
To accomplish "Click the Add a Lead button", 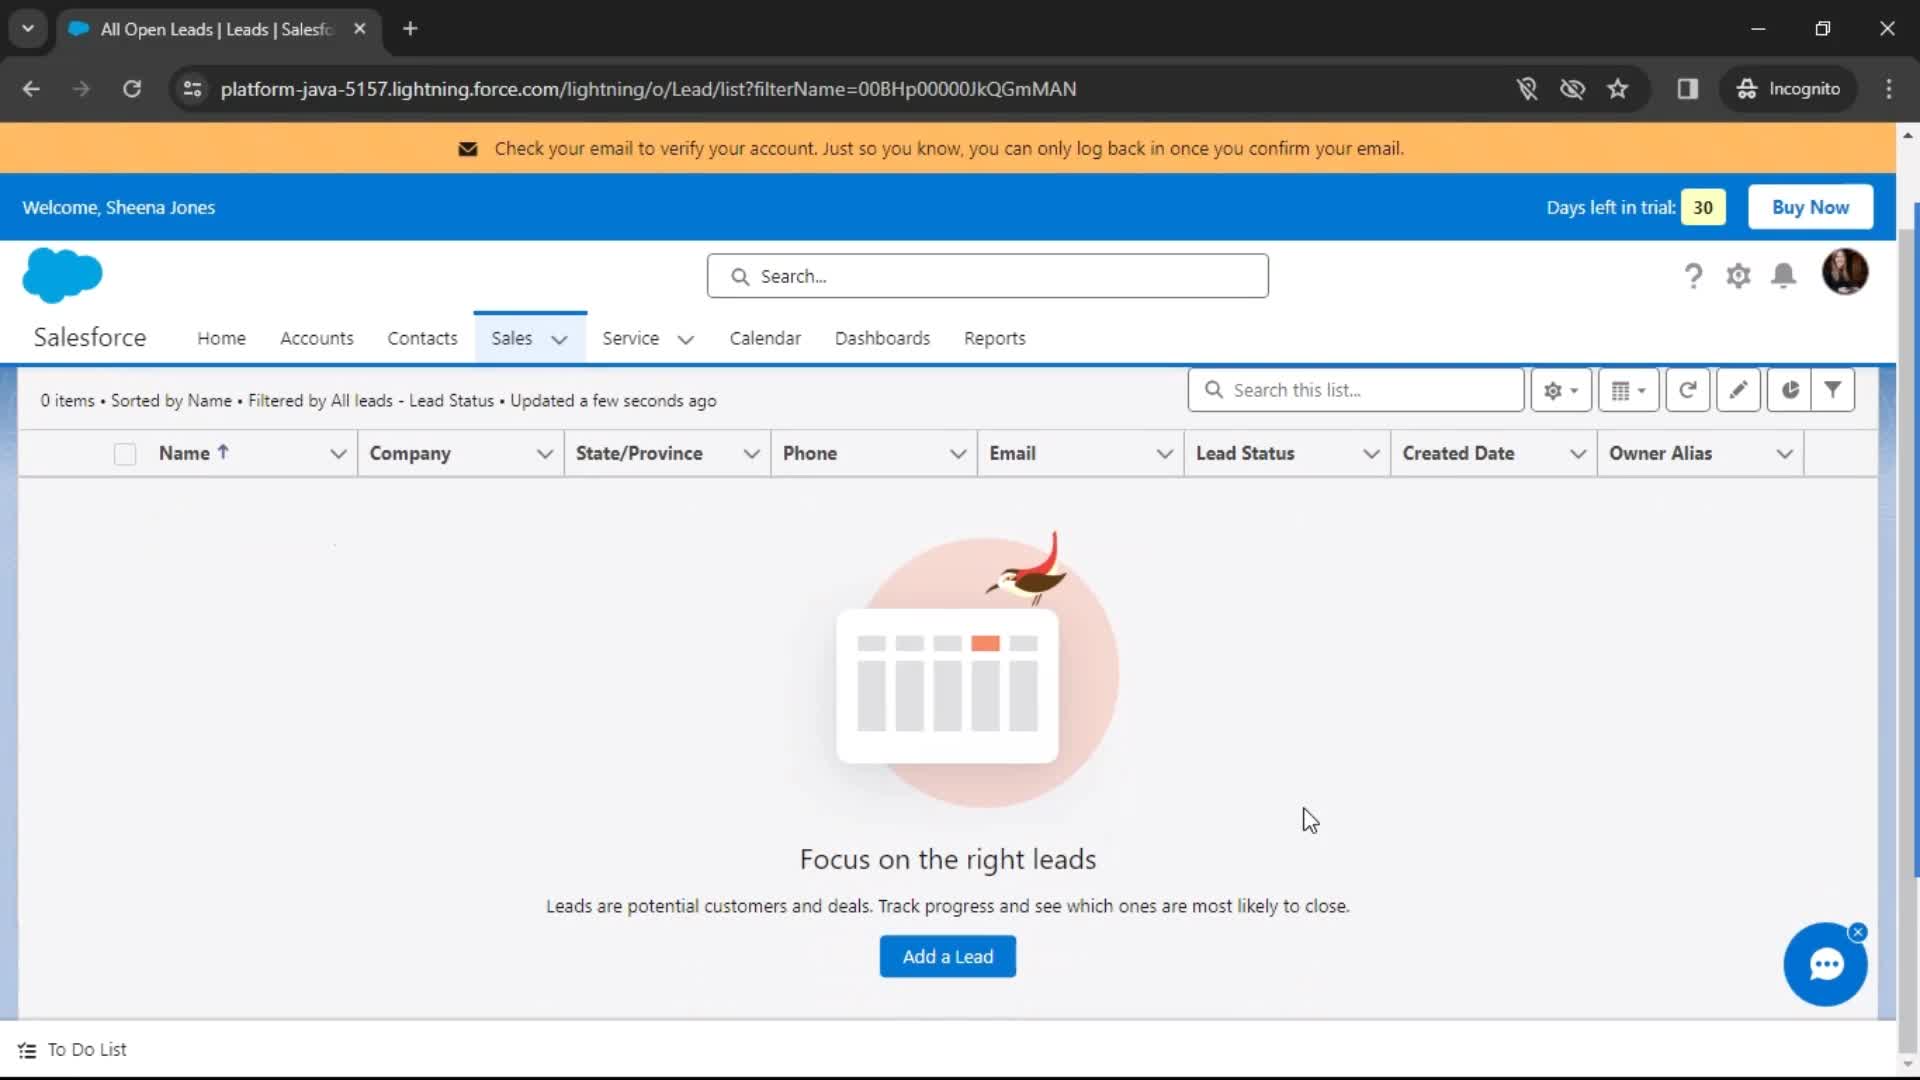I will pos(948,957).
